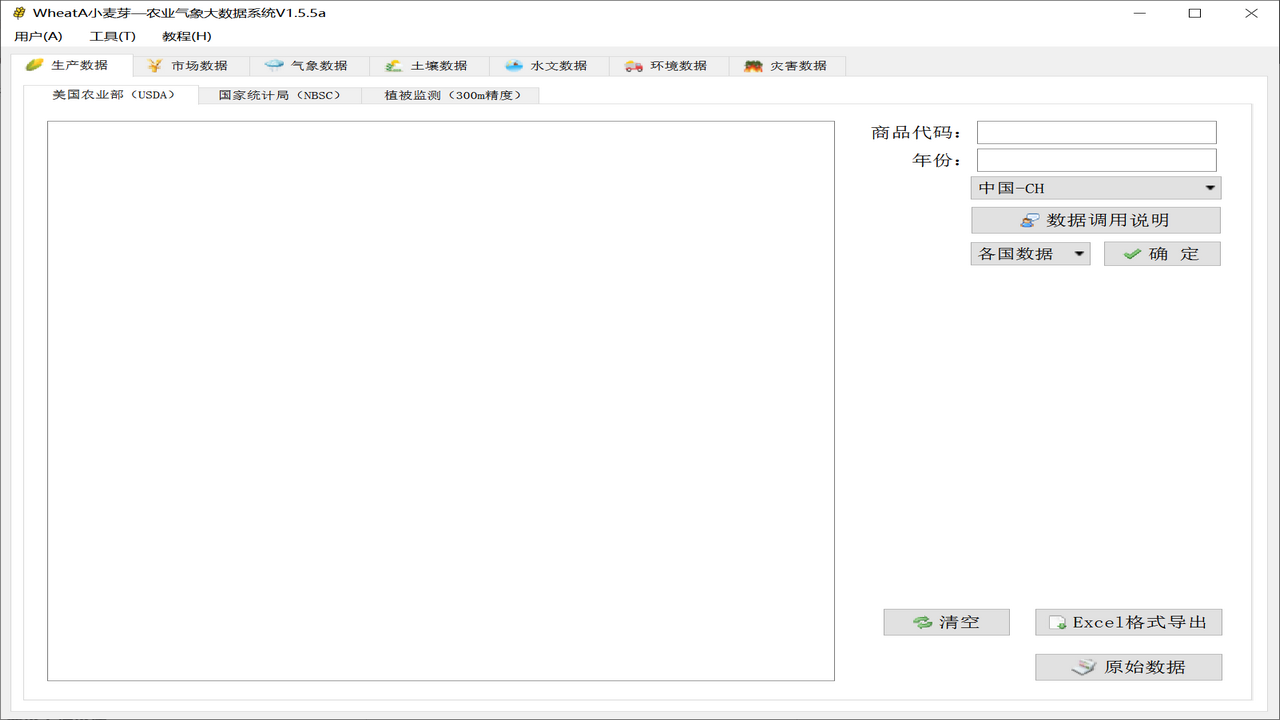
Task: Open the 市场数据 tab
Action: [189, 66]
